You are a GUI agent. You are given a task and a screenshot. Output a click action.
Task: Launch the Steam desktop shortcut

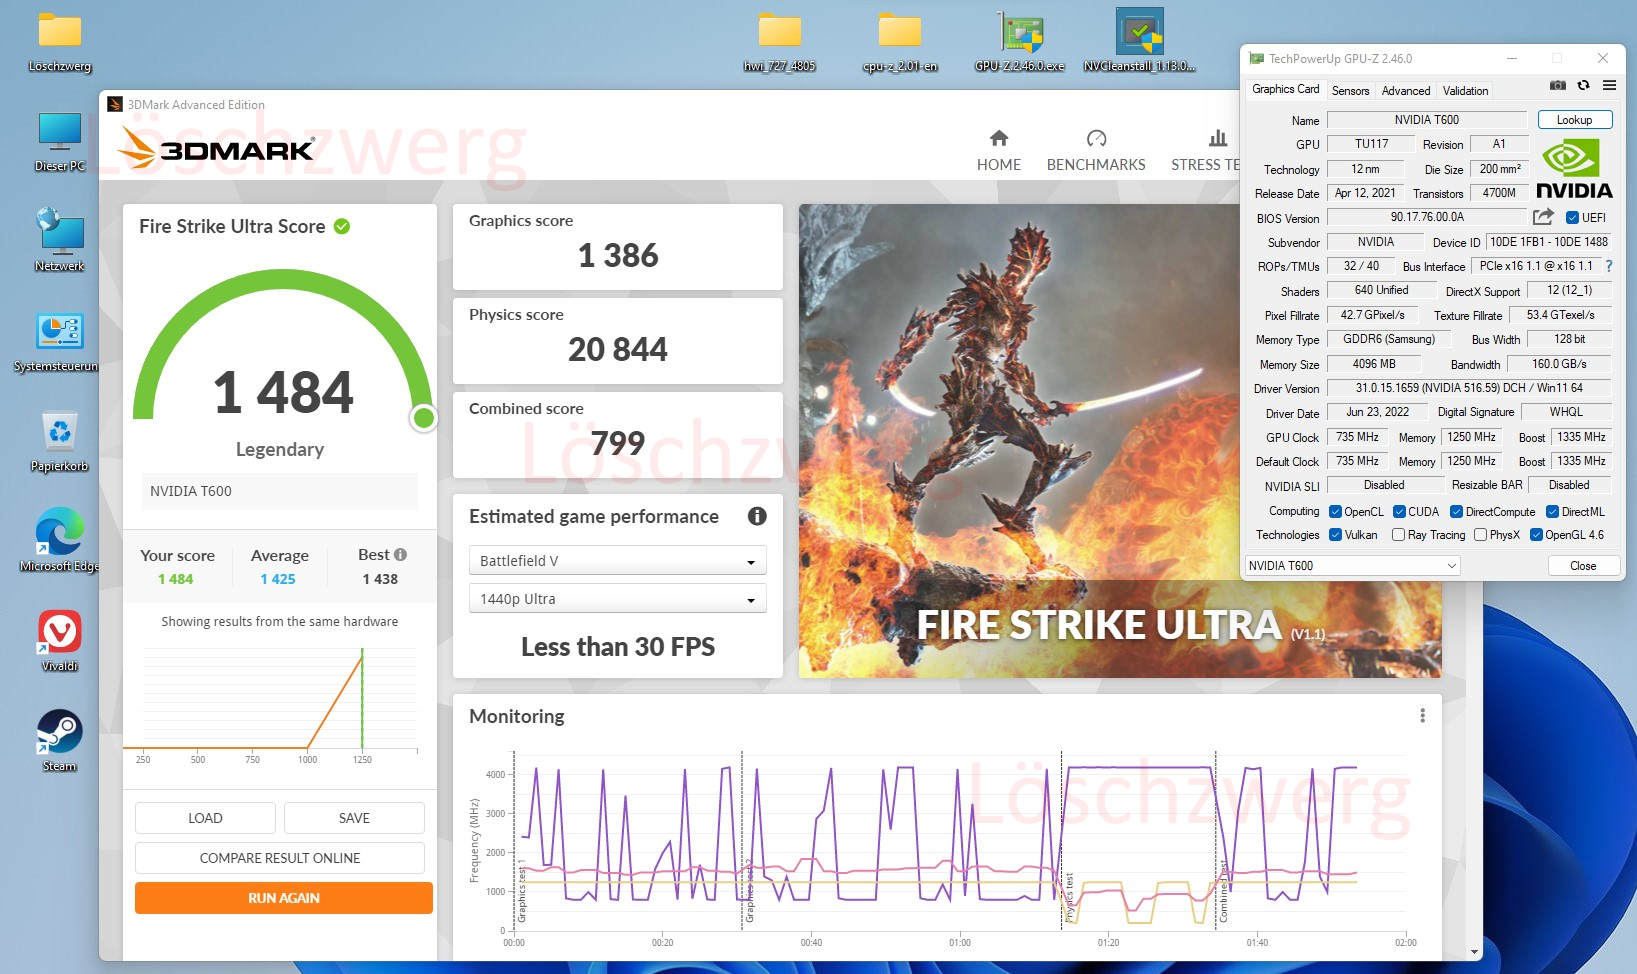[60, 741]
